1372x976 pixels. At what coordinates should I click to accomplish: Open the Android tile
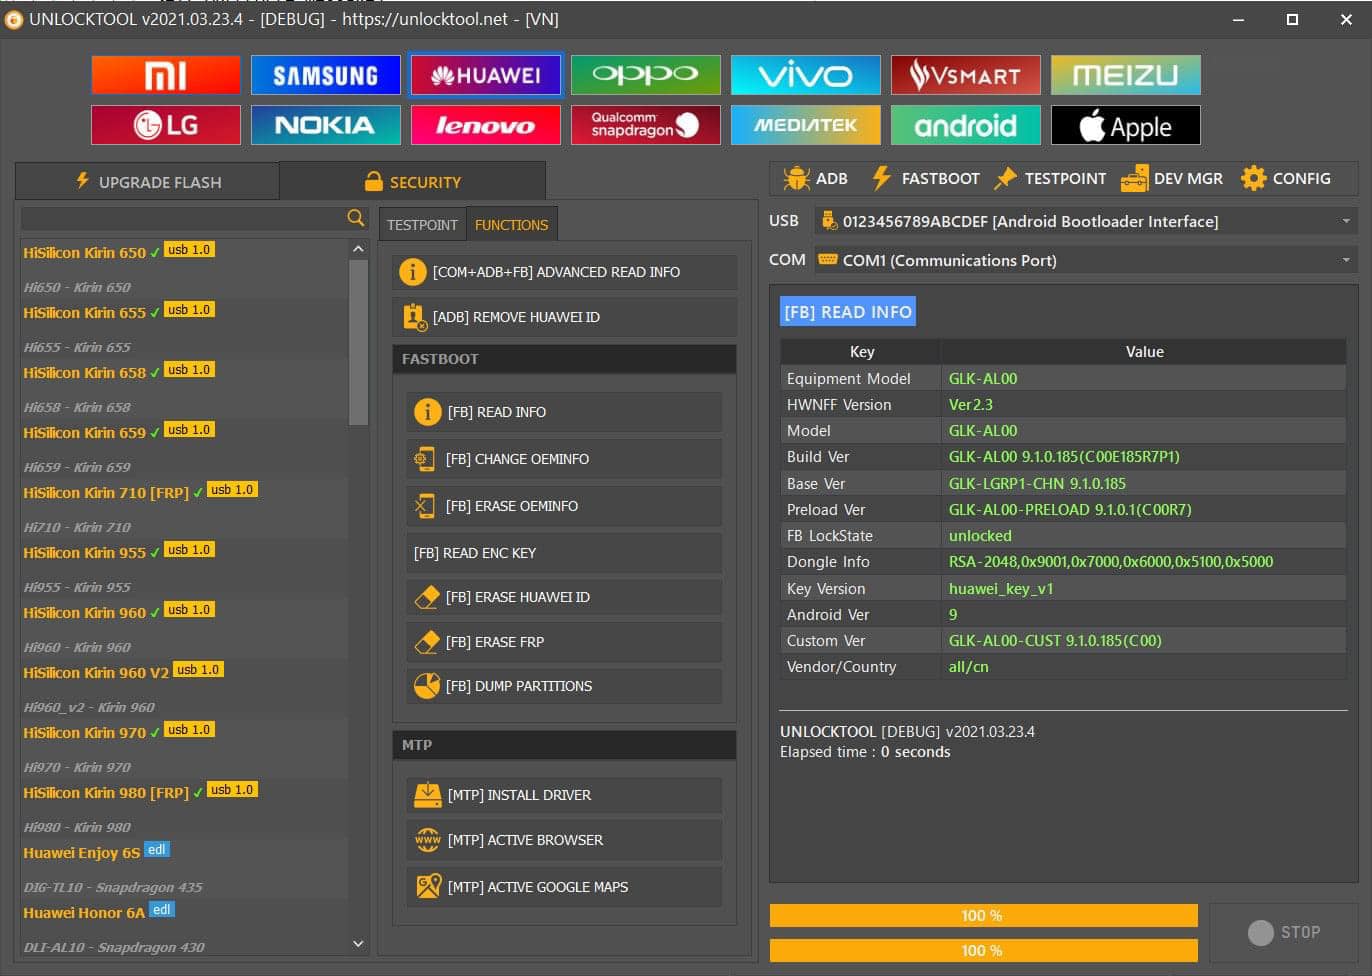[966, 125]
